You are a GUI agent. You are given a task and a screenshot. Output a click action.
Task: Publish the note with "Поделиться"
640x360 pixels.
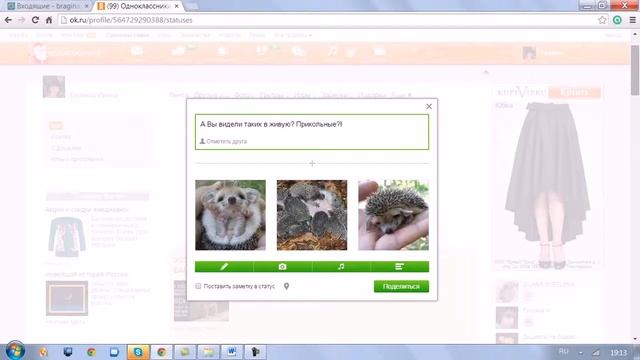[x=401, y=286]
